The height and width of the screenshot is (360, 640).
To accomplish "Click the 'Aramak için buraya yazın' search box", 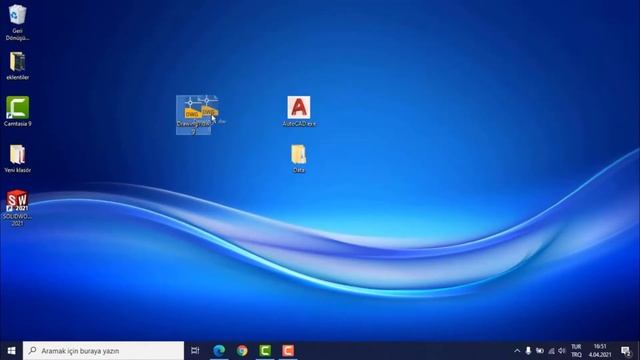I will pyautogui.click(x=103, y=351).
